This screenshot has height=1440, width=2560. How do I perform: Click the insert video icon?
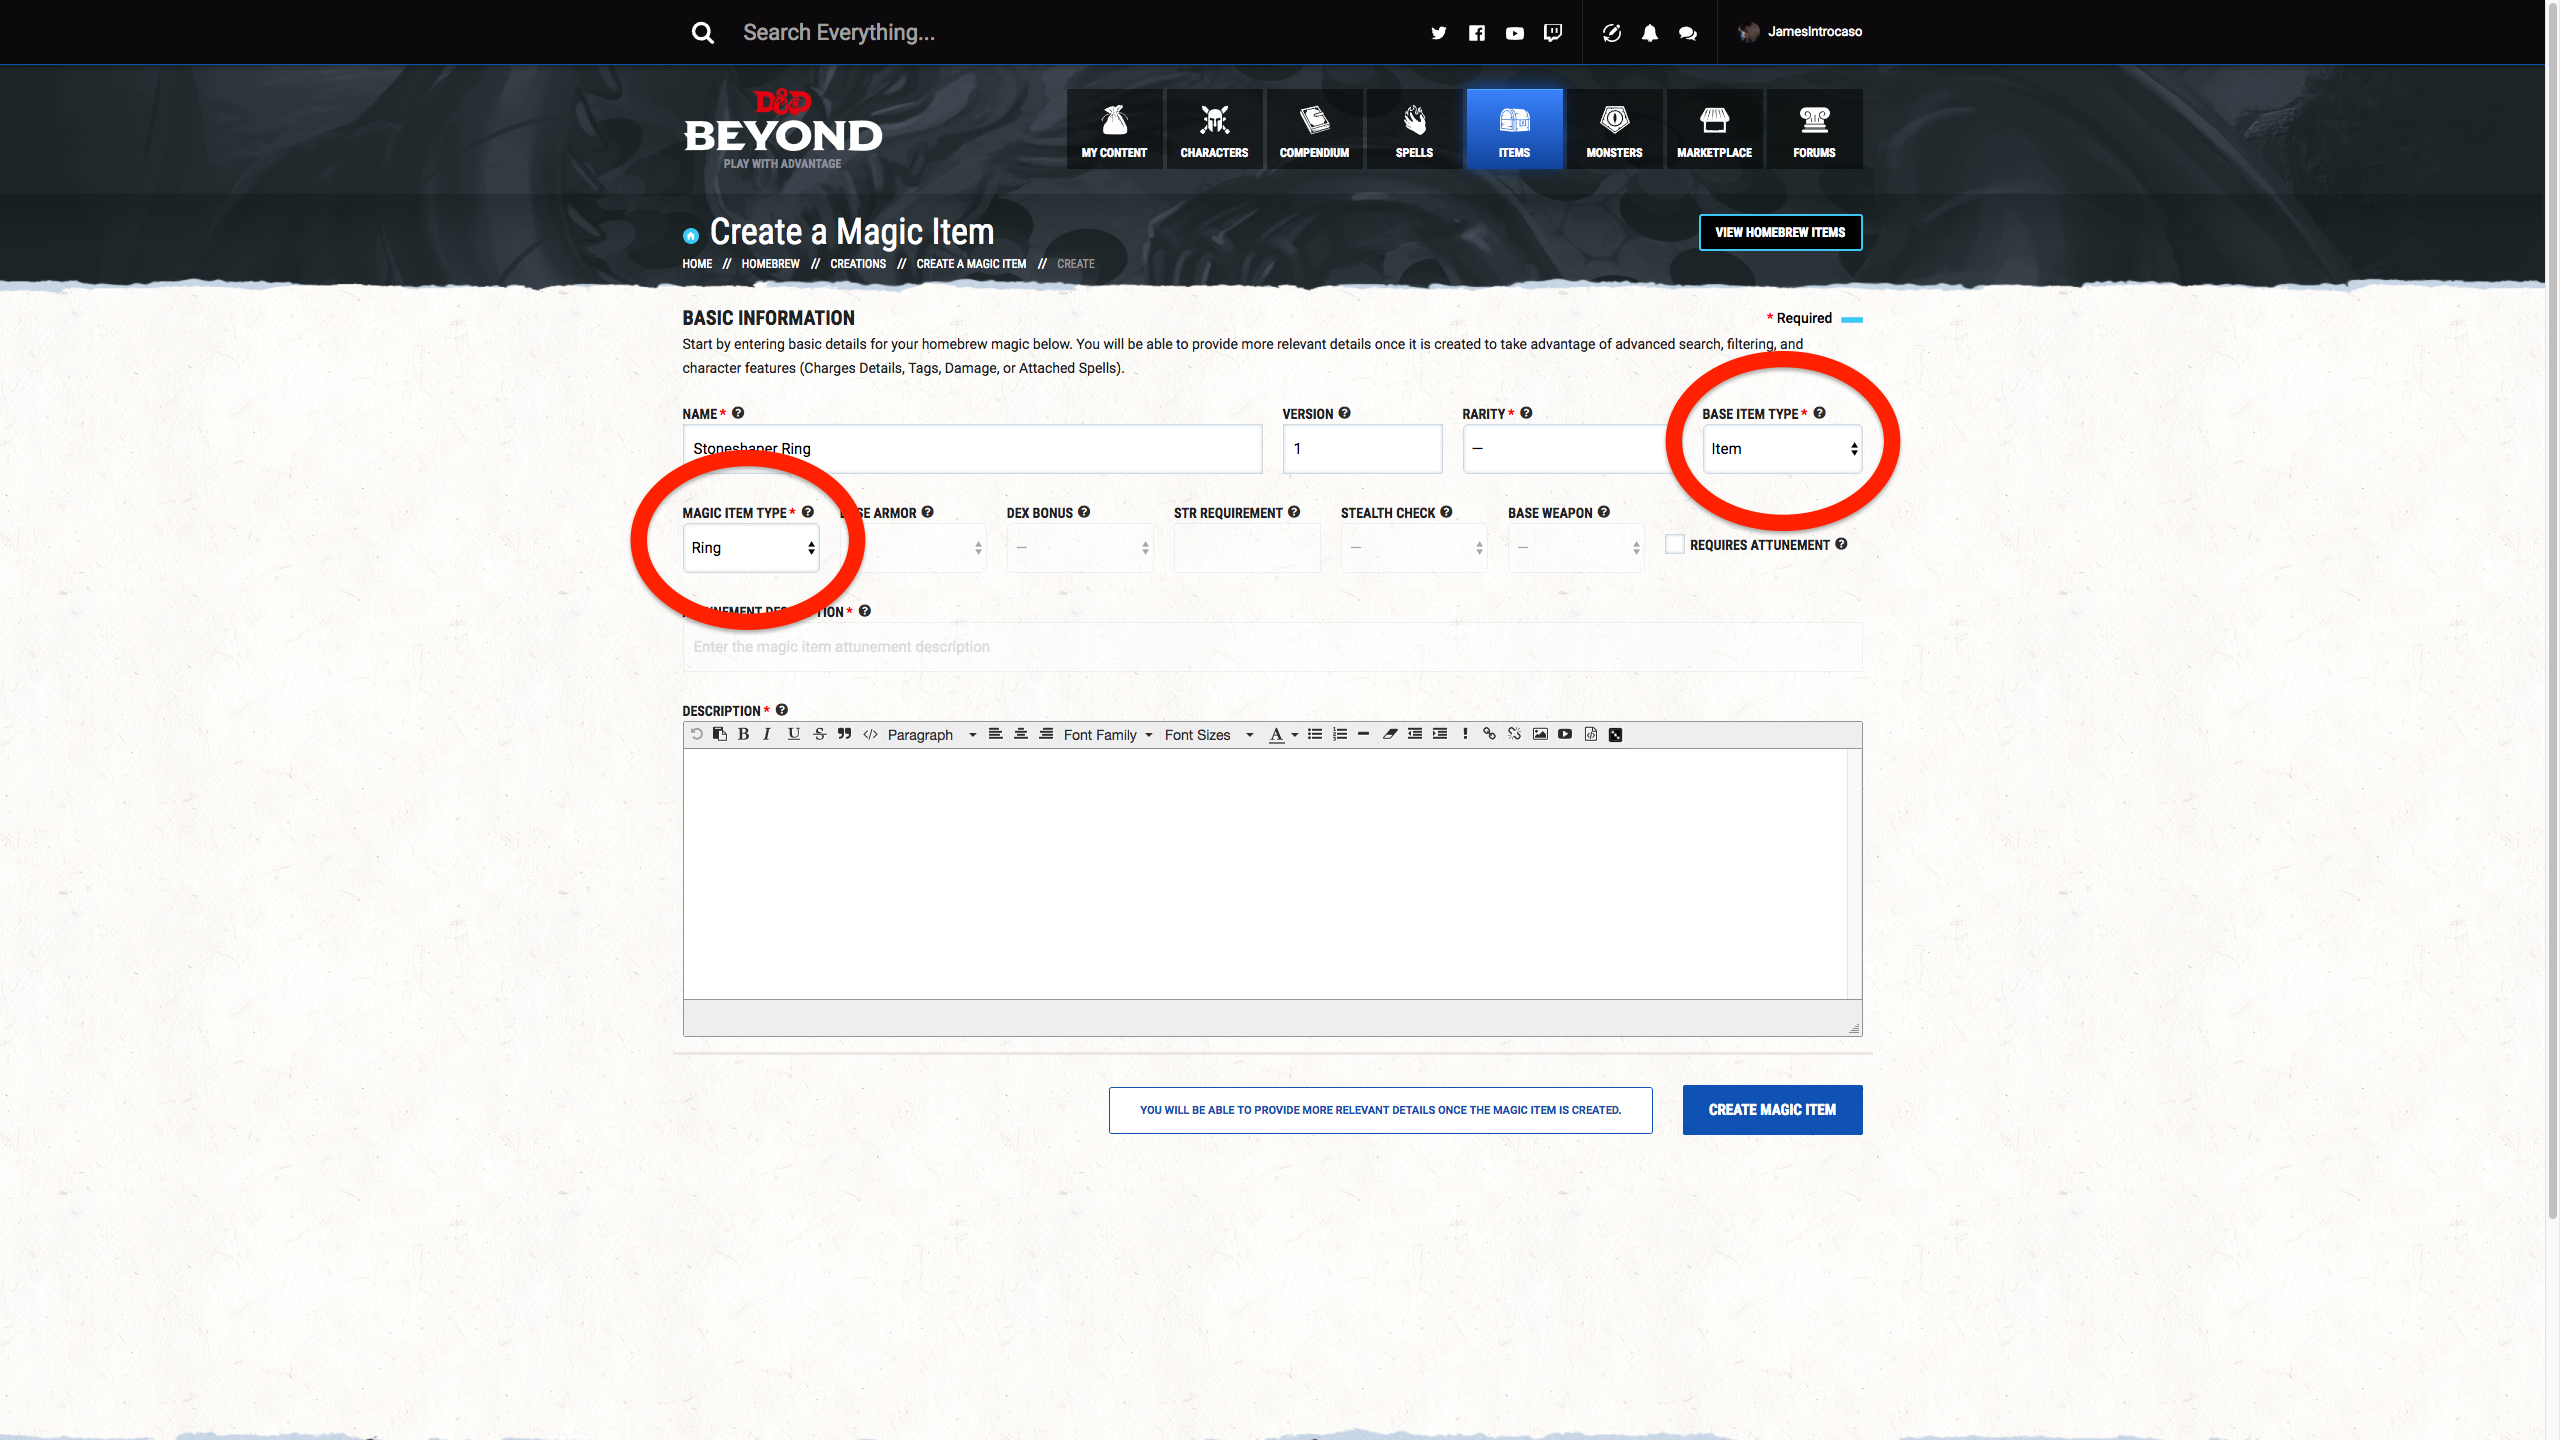coord(1565,734)
